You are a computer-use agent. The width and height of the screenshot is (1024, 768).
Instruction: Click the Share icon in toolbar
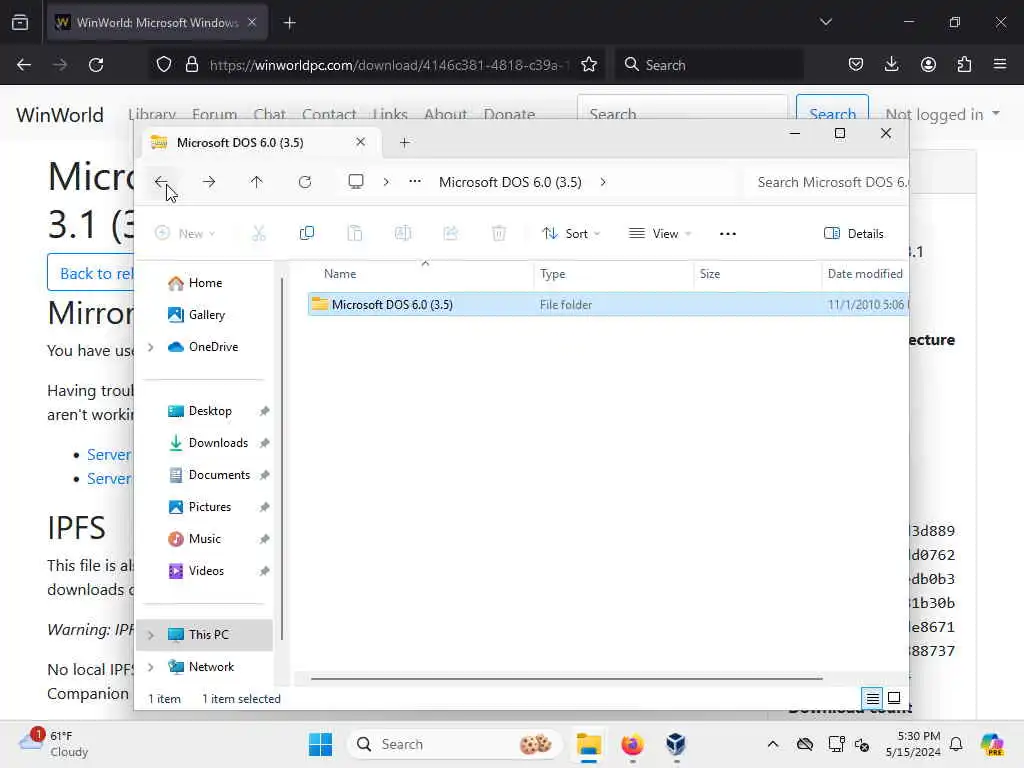pos(451,233)
